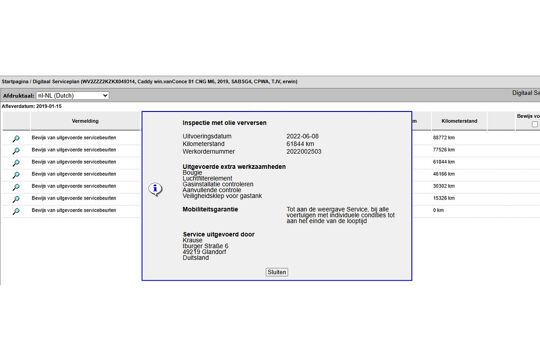Click Bewijs van uitgevoerde servicebeurten in first row
Image resolution: width=540 pixels, height=360 pixels.
74,137
